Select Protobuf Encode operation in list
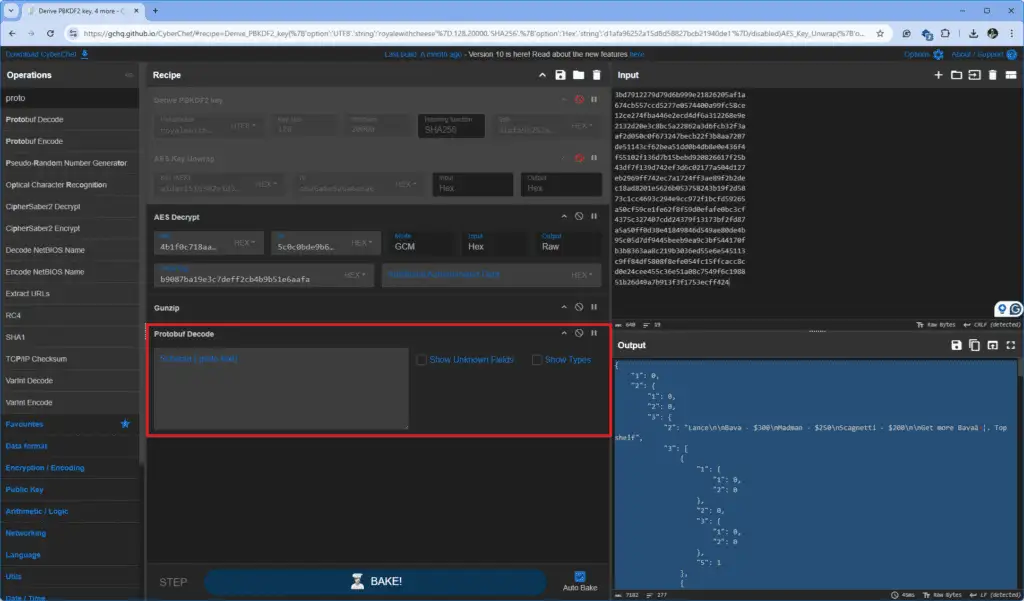This screenshot has width=1024, height=601. (69, 141)
